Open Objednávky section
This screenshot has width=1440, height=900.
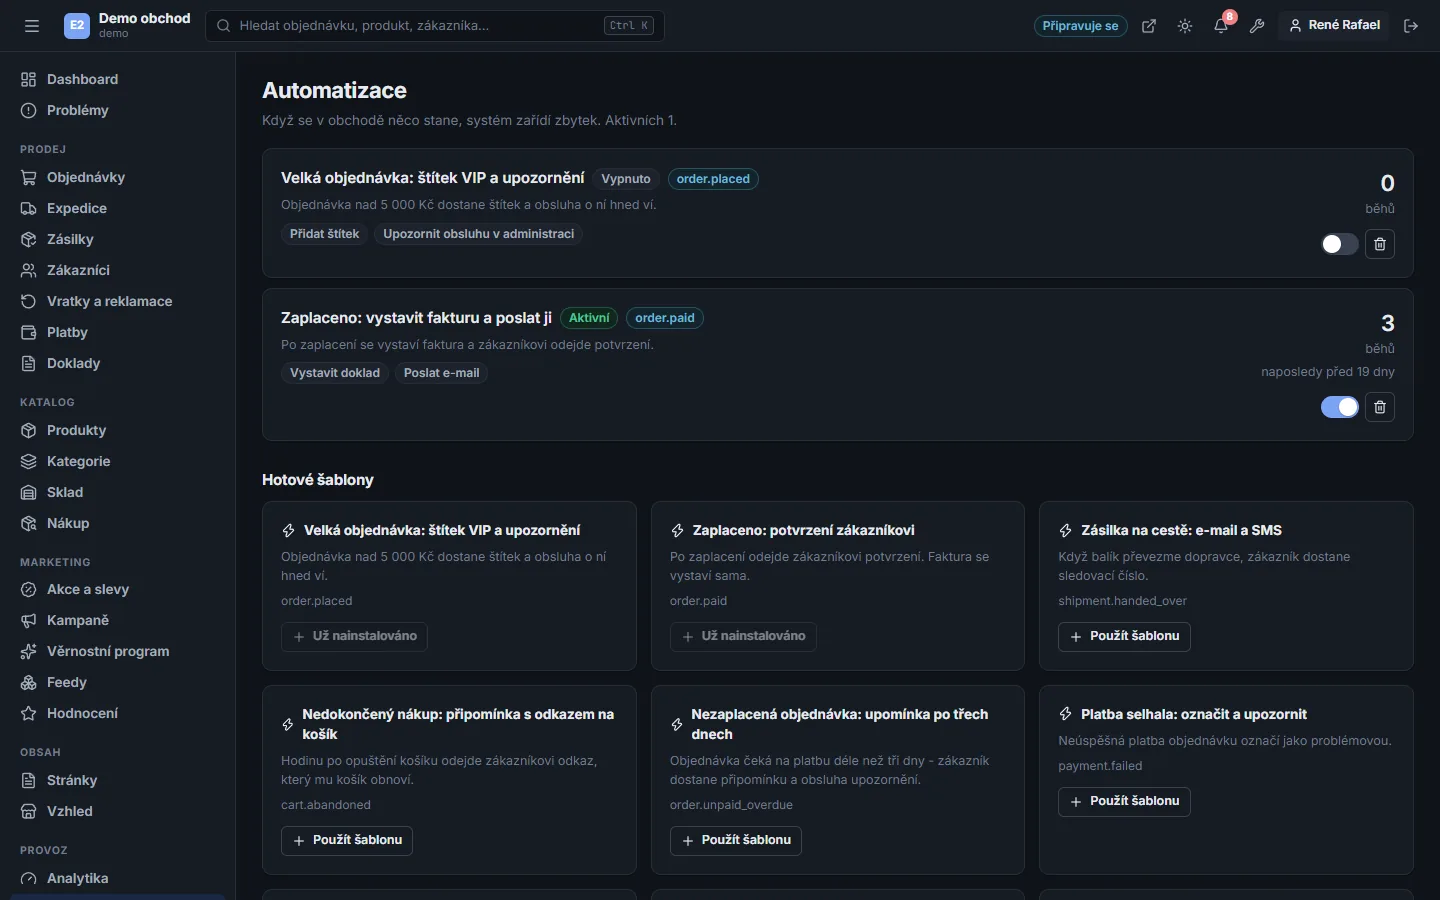pos(118,177)
